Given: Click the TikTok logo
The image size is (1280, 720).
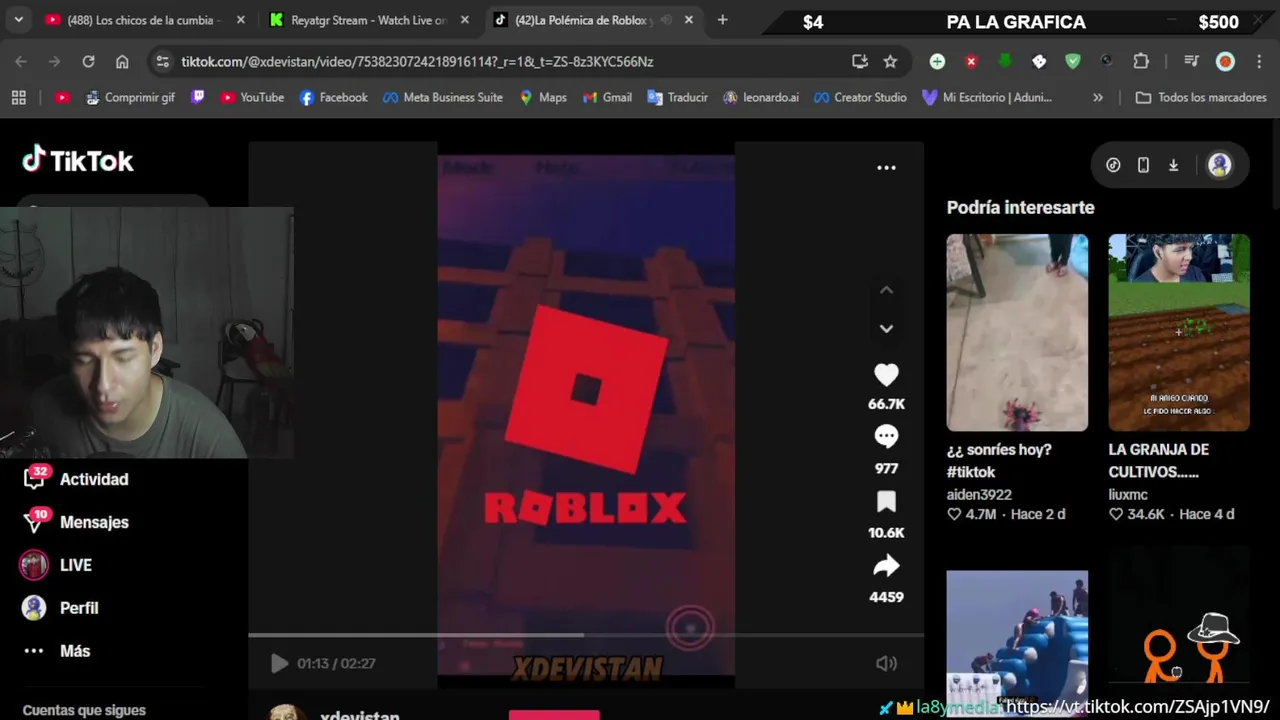Looking at the screenshot, I should 78,160.
